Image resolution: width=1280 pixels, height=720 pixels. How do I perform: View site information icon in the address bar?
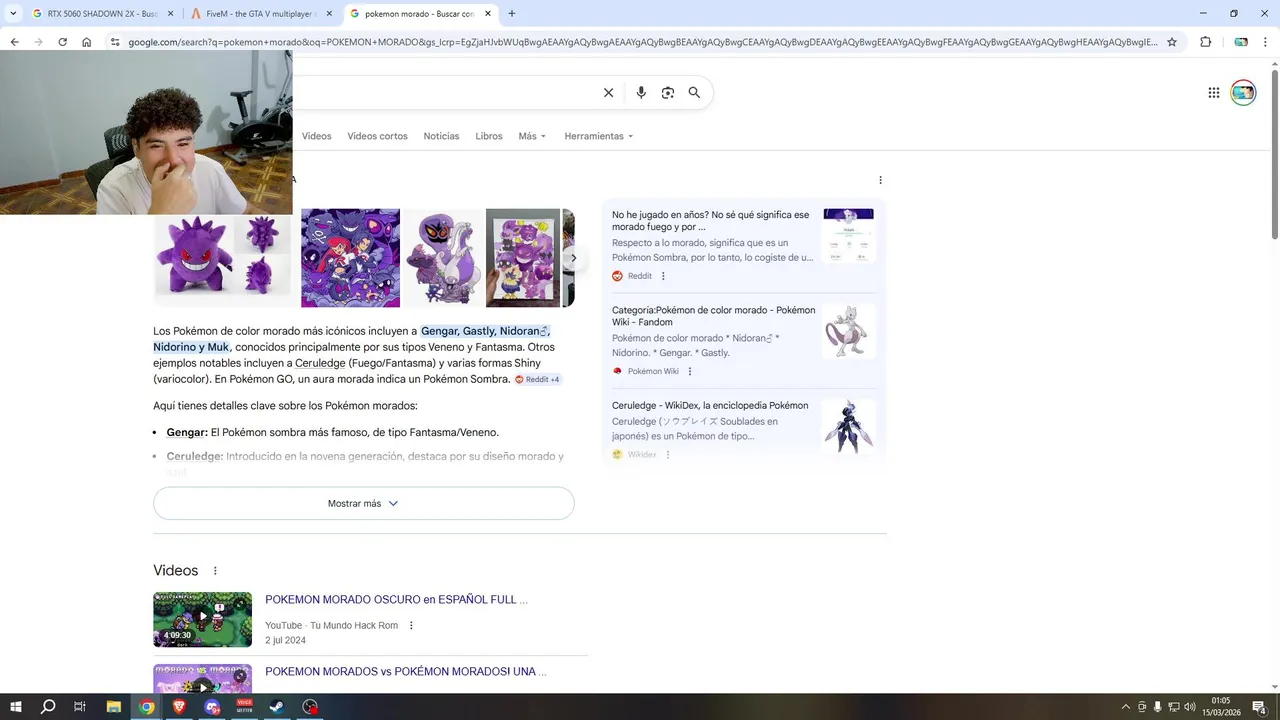(x=115, y=42)
